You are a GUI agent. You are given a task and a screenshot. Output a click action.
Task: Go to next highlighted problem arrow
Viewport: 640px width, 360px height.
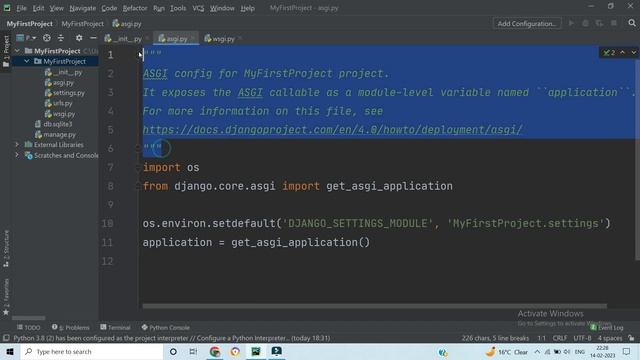pos(633,52)
